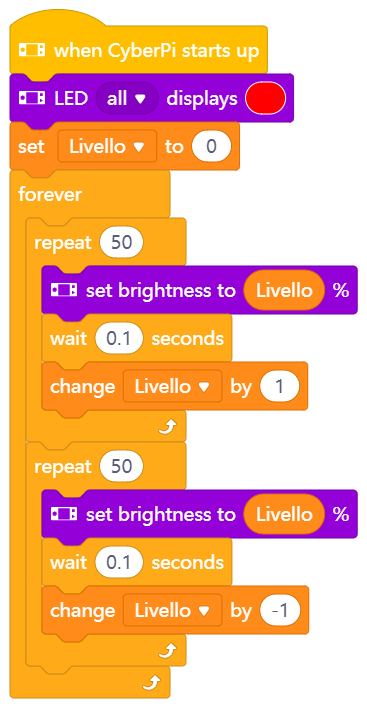Open the Livello dropdown in the change by -1 block
Screen dimensions: 367x709
pyautogui.click(x=173, y=610)
